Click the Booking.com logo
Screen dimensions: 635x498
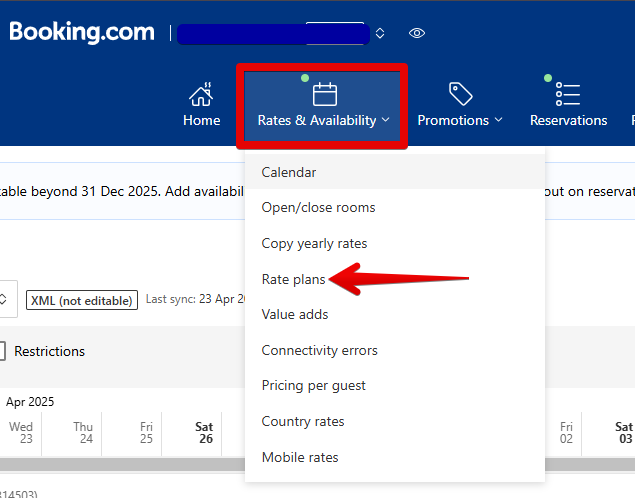pos(82,32)
